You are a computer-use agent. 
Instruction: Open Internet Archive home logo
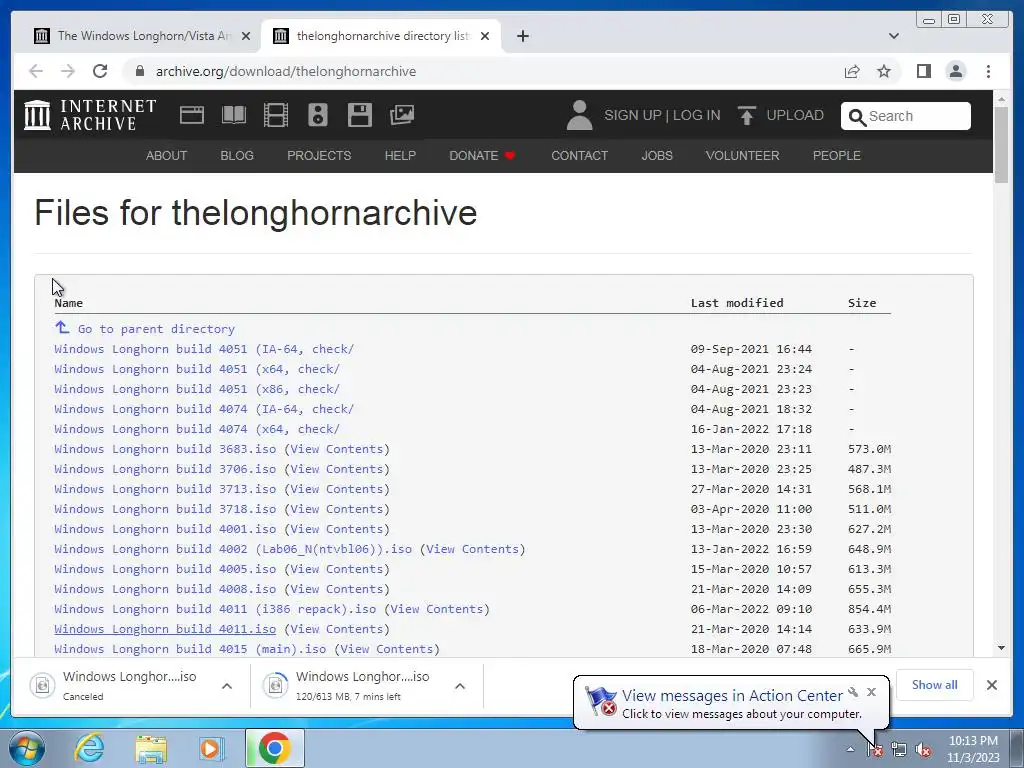90,115
